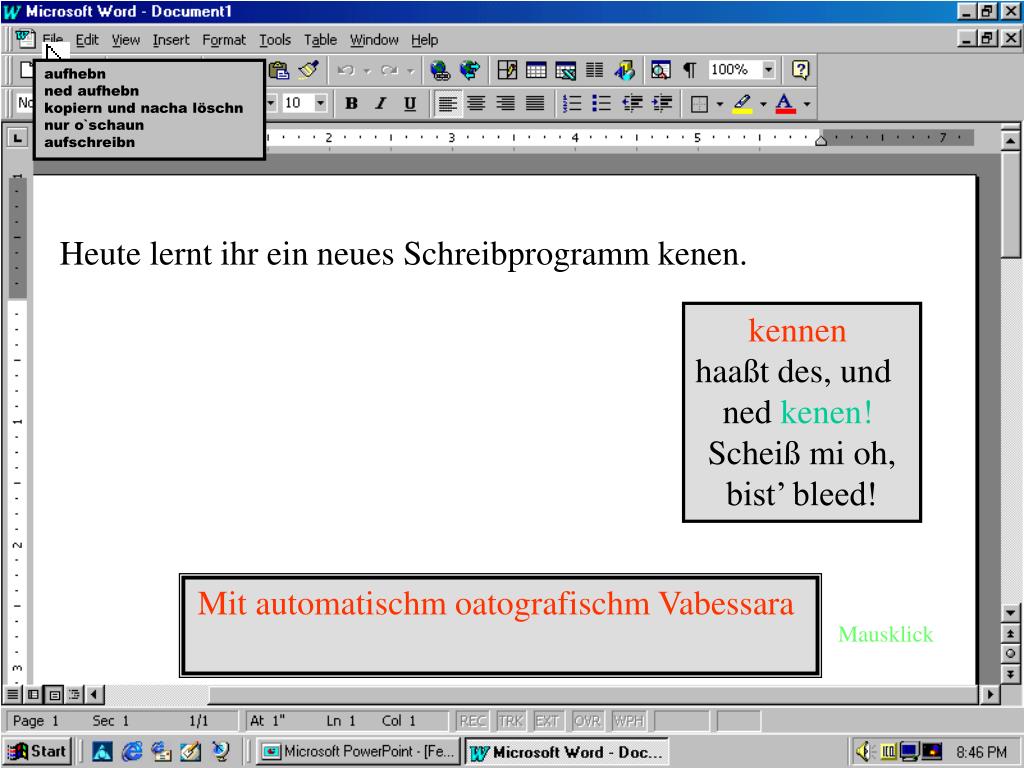Open the Format menu
Viewport: 1024px width, 768px height.
[224, 40]
